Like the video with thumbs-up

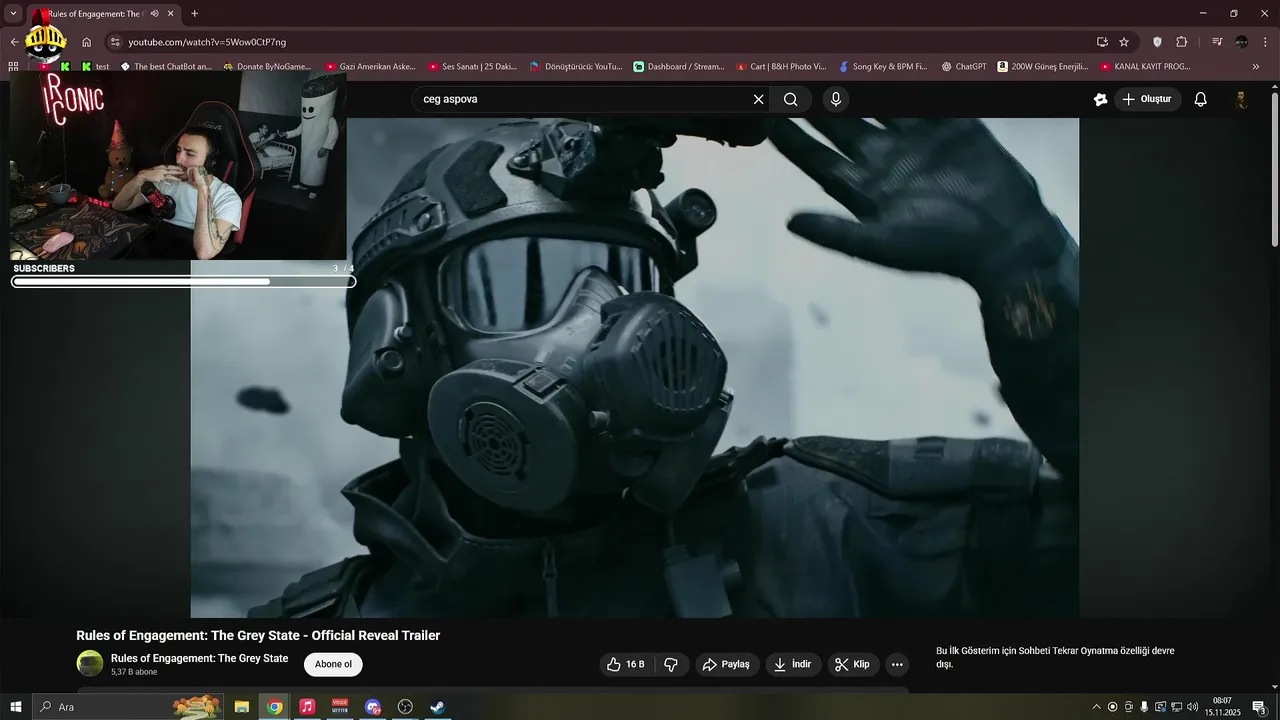626,664
